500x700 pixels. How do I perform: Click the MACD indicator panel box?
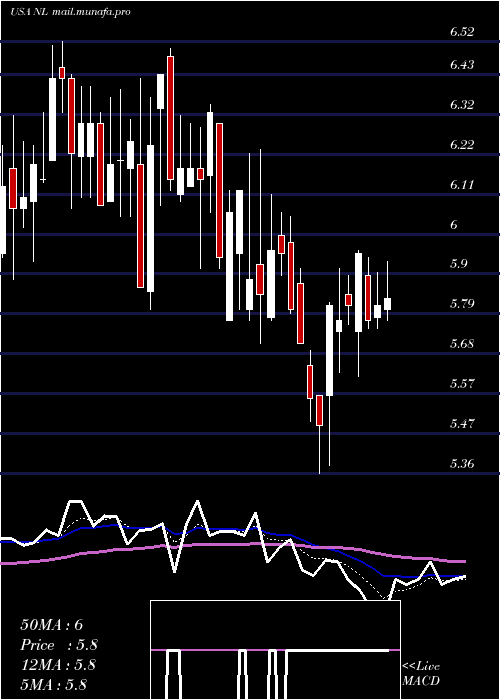(275, 650)
